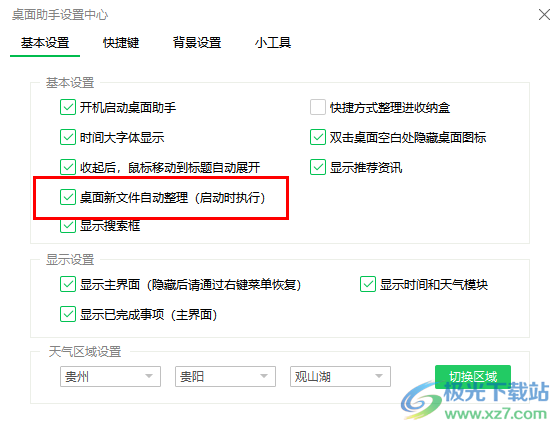Switch to the 快捷键 tab

(x=121, y=43)
